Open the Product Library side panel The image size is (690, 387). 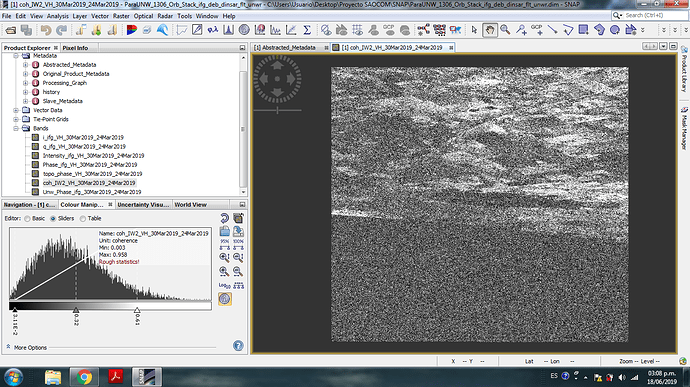pyautogui.click(x=684, y=69)
